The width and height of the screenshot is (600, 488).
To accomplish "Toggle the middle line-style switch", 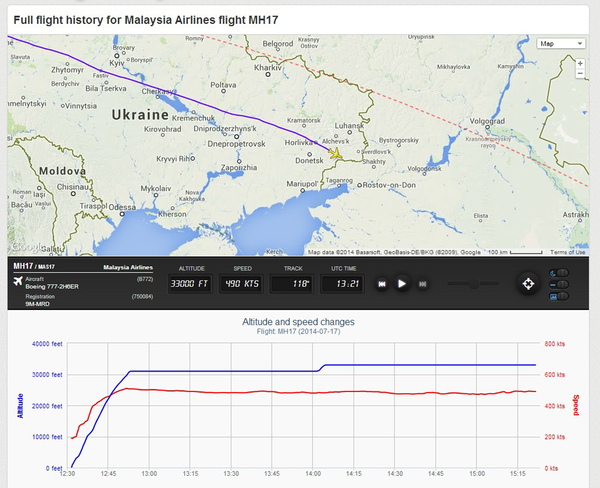I will click(559, 285).
